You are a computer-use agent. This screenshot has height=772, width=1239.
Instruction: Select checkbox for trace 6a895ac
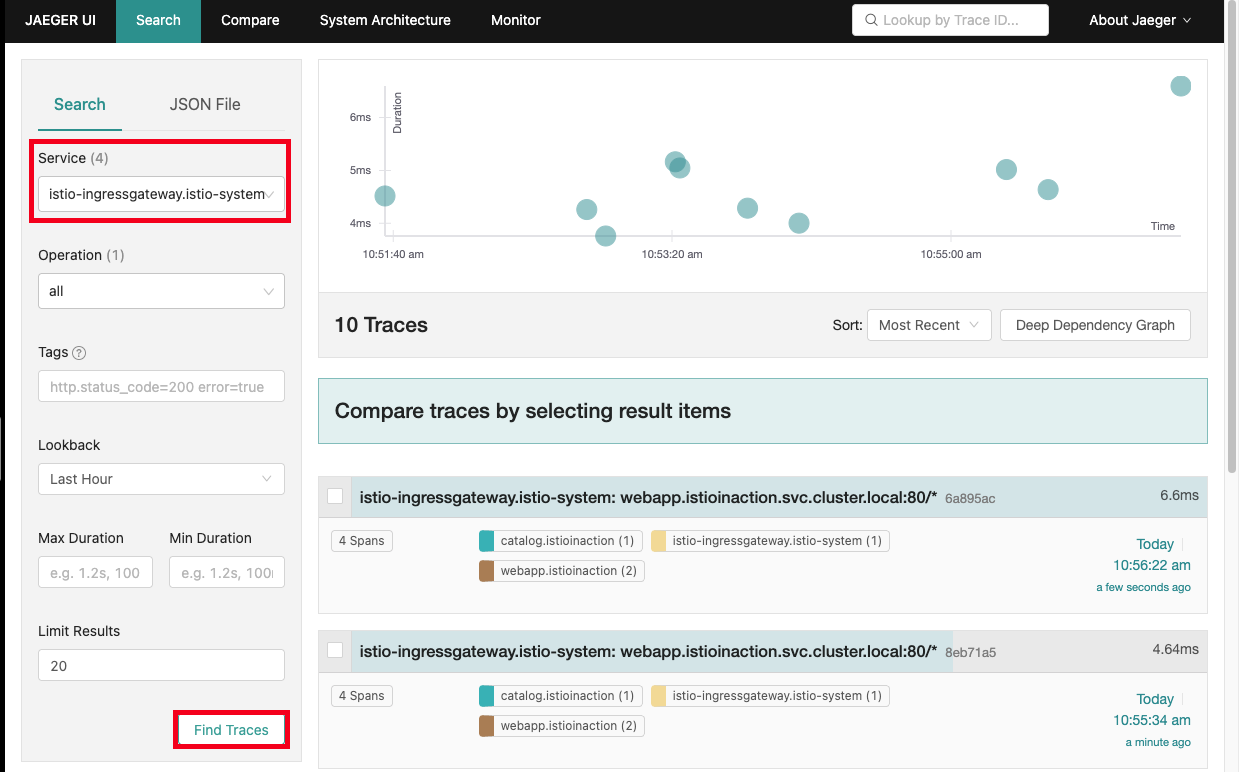click(x=335, y=496)
